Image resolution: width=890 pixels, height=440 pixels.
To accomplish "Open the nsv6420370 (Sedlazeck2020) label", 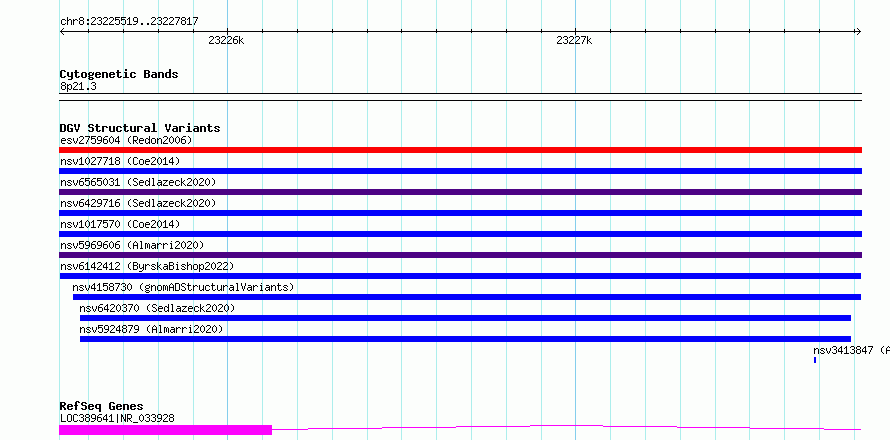I will point(157,308).
